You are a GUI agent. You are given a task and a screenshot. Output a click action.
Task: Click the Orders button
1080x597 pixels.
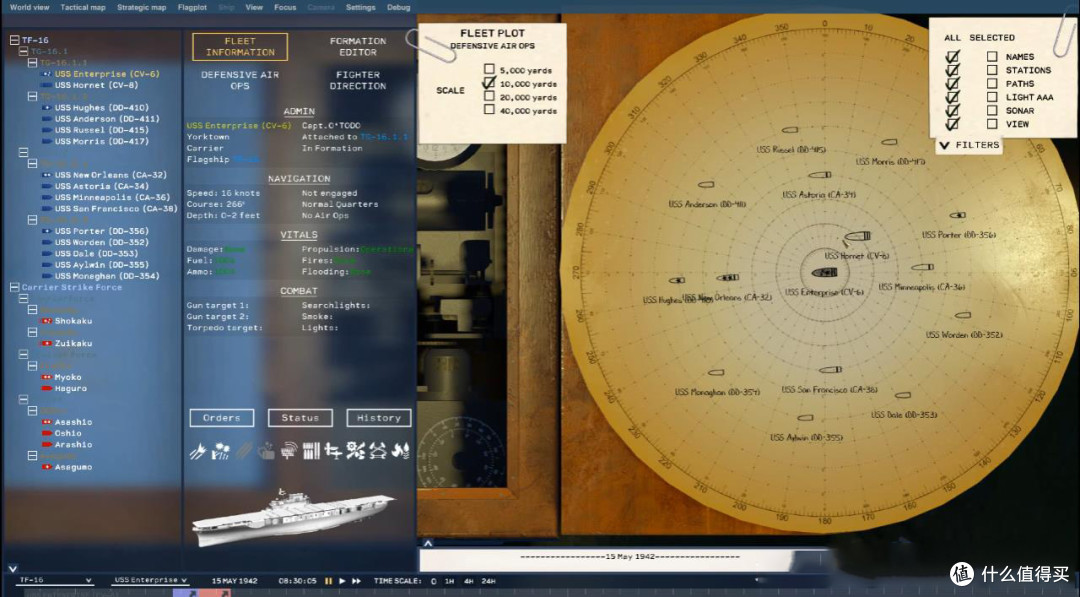tap(222, 418)
